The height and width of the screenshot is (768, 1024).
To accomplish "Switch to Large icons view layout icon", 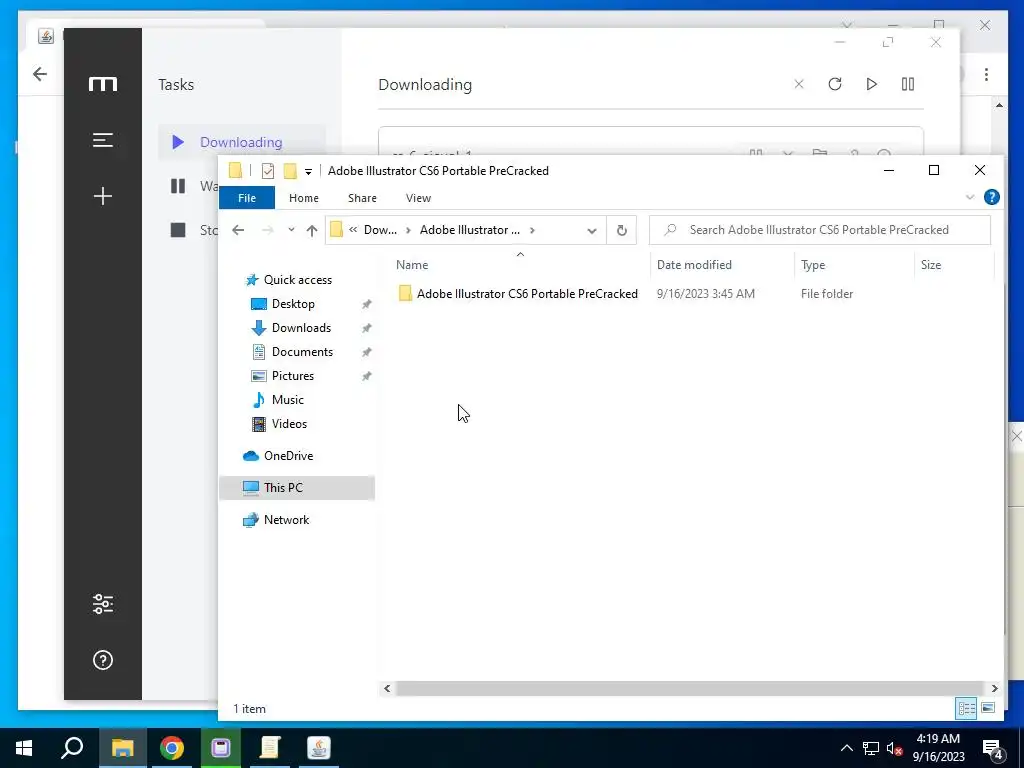I will coord(988,708).
